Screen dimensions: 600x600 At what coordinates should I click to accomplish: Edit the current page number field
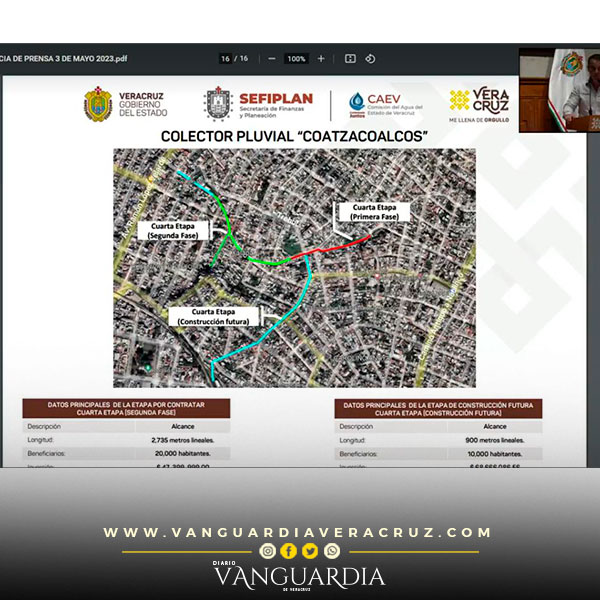225,59
